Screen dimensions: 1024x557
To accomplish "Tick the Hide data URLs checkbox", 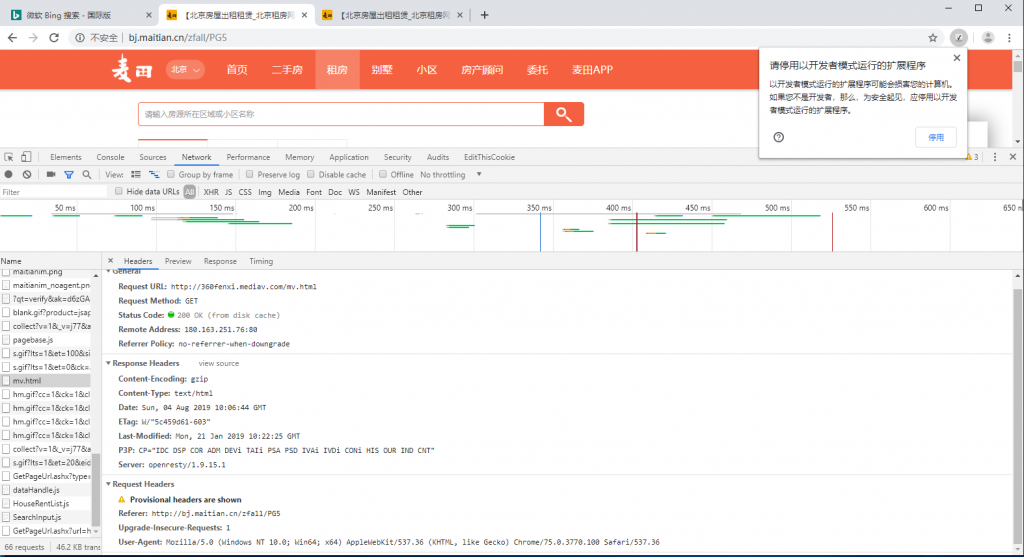I will click(119, 191).
